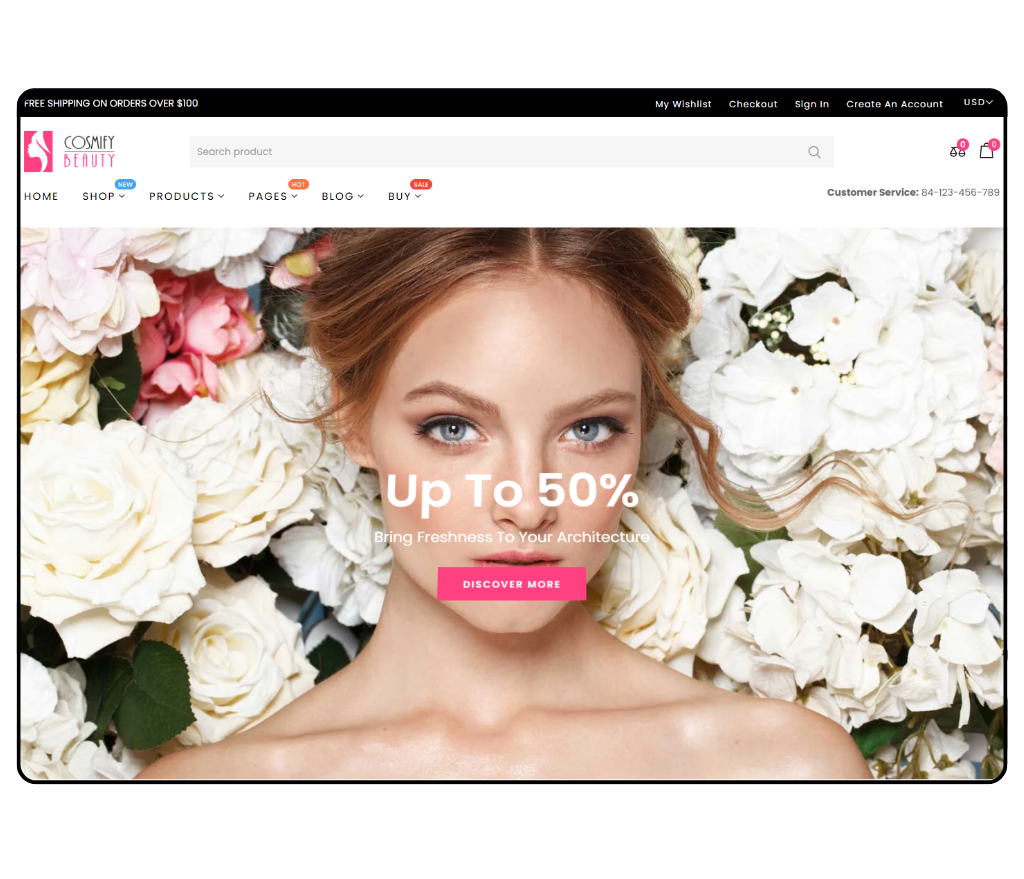Expand the Products menu dropdown

pyautogui.click(x=186, y=197)
